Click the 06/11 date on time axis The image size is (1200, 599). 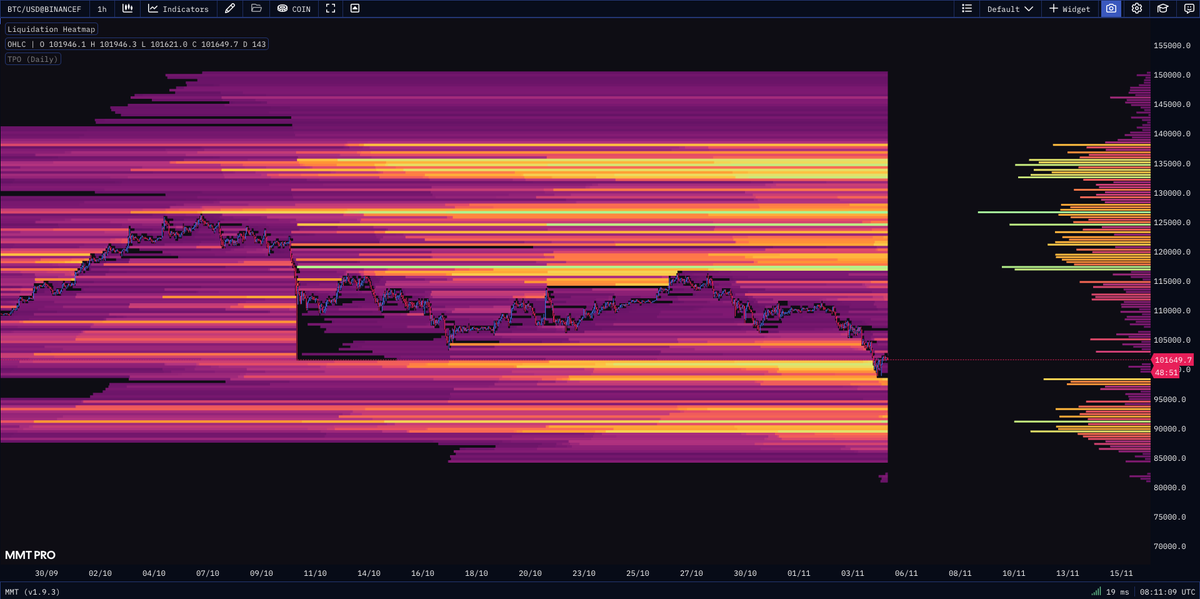907,573
